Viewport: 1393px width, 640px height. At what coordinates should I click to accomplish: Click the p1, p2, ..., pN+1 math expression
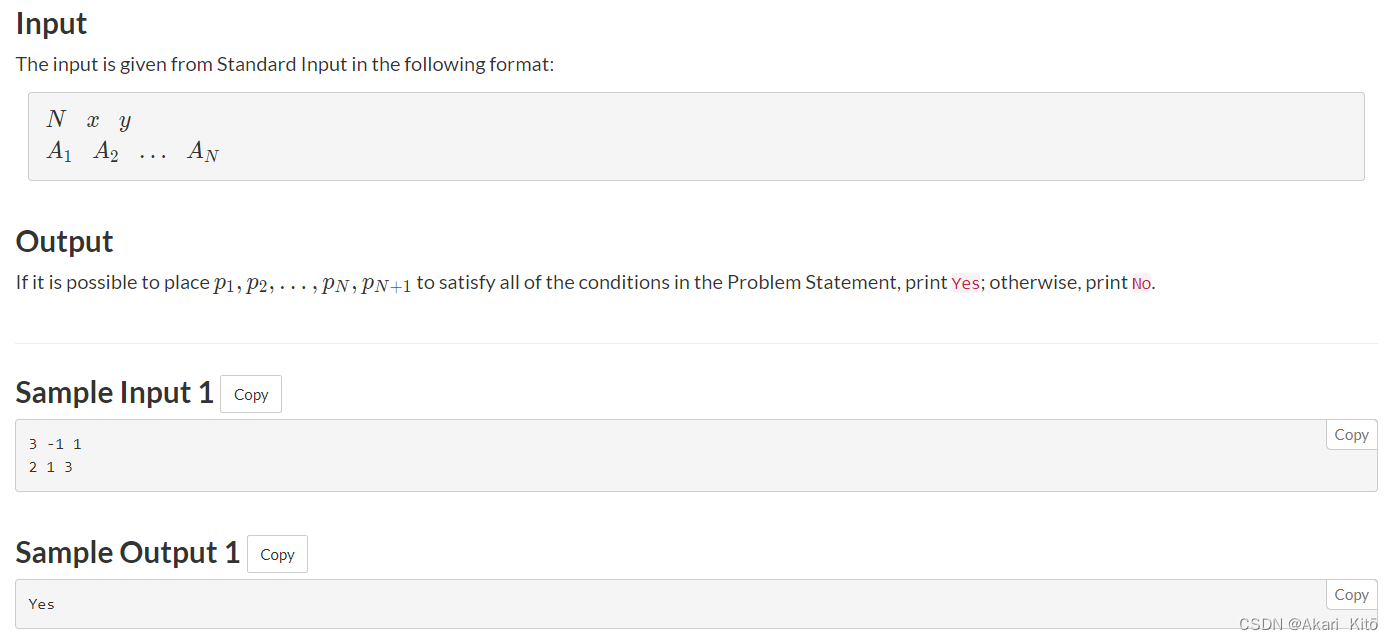pos(312,284)
